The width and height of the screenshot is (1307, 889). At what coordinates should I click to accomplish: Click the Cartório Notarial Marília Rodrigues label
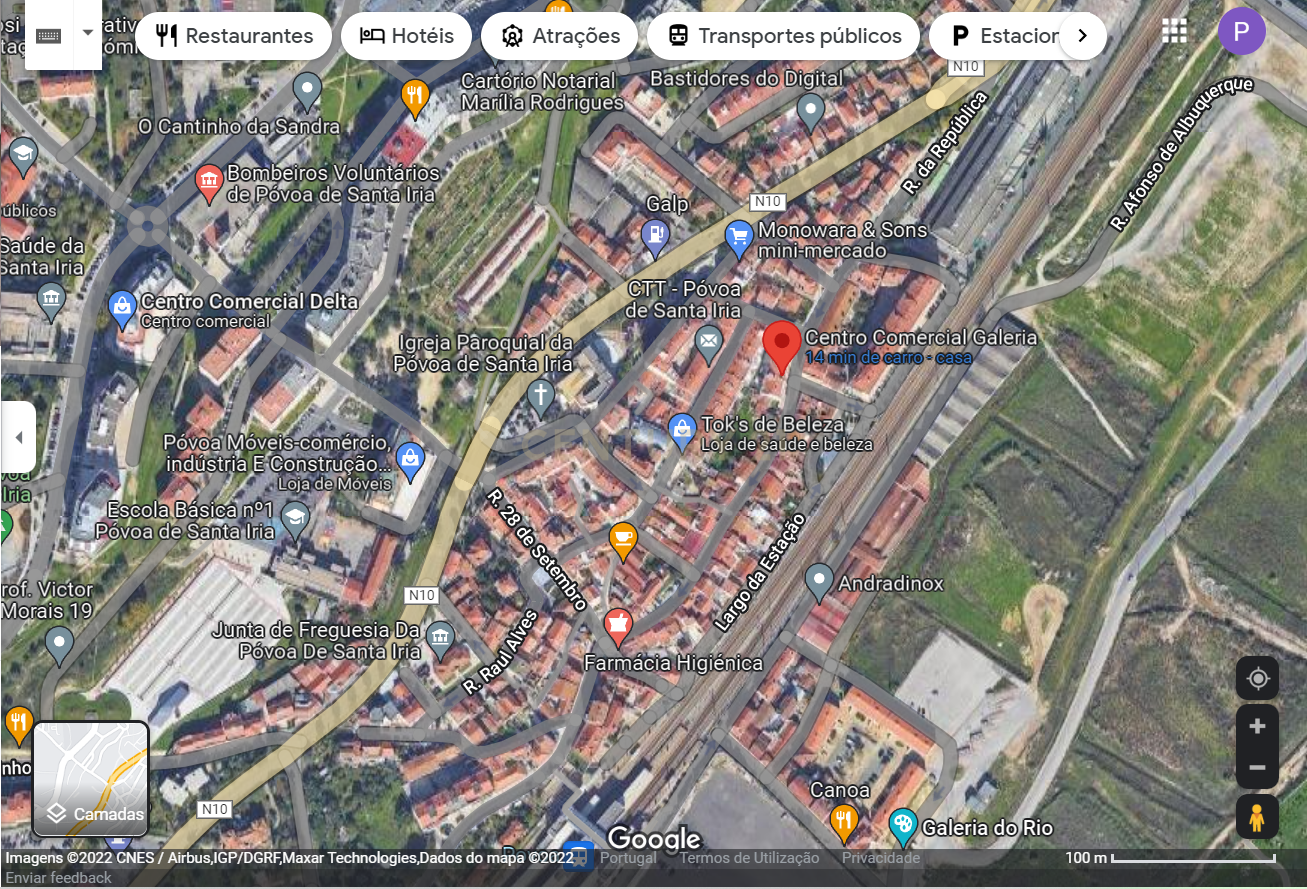pos(542,91)
